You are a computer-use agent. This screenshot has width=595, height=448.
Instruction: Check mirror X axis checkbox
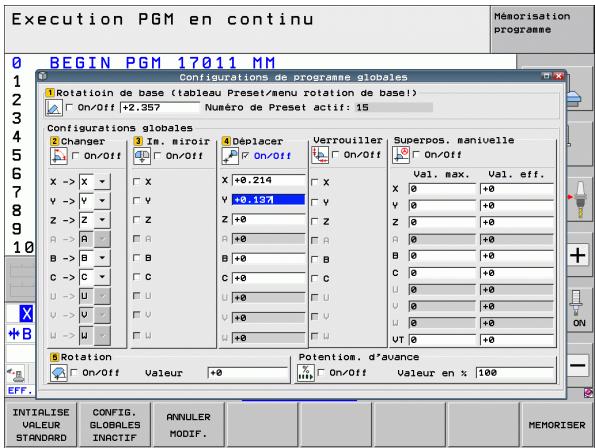(137, 182)
